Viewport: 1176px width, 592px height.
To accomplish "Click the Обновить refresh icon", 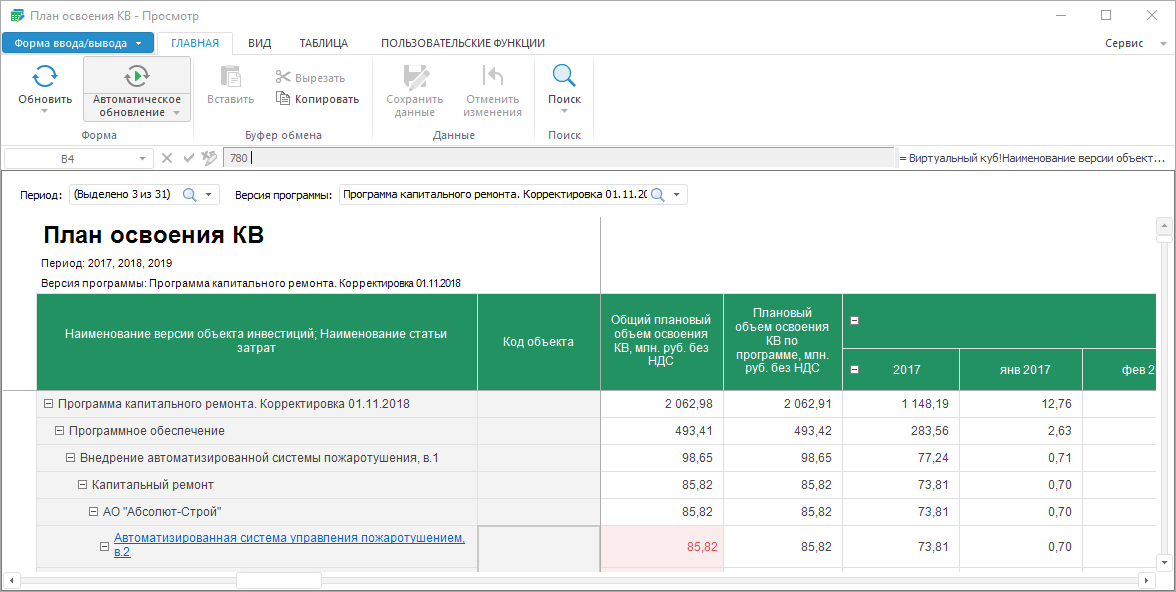I will click(44, 76).
